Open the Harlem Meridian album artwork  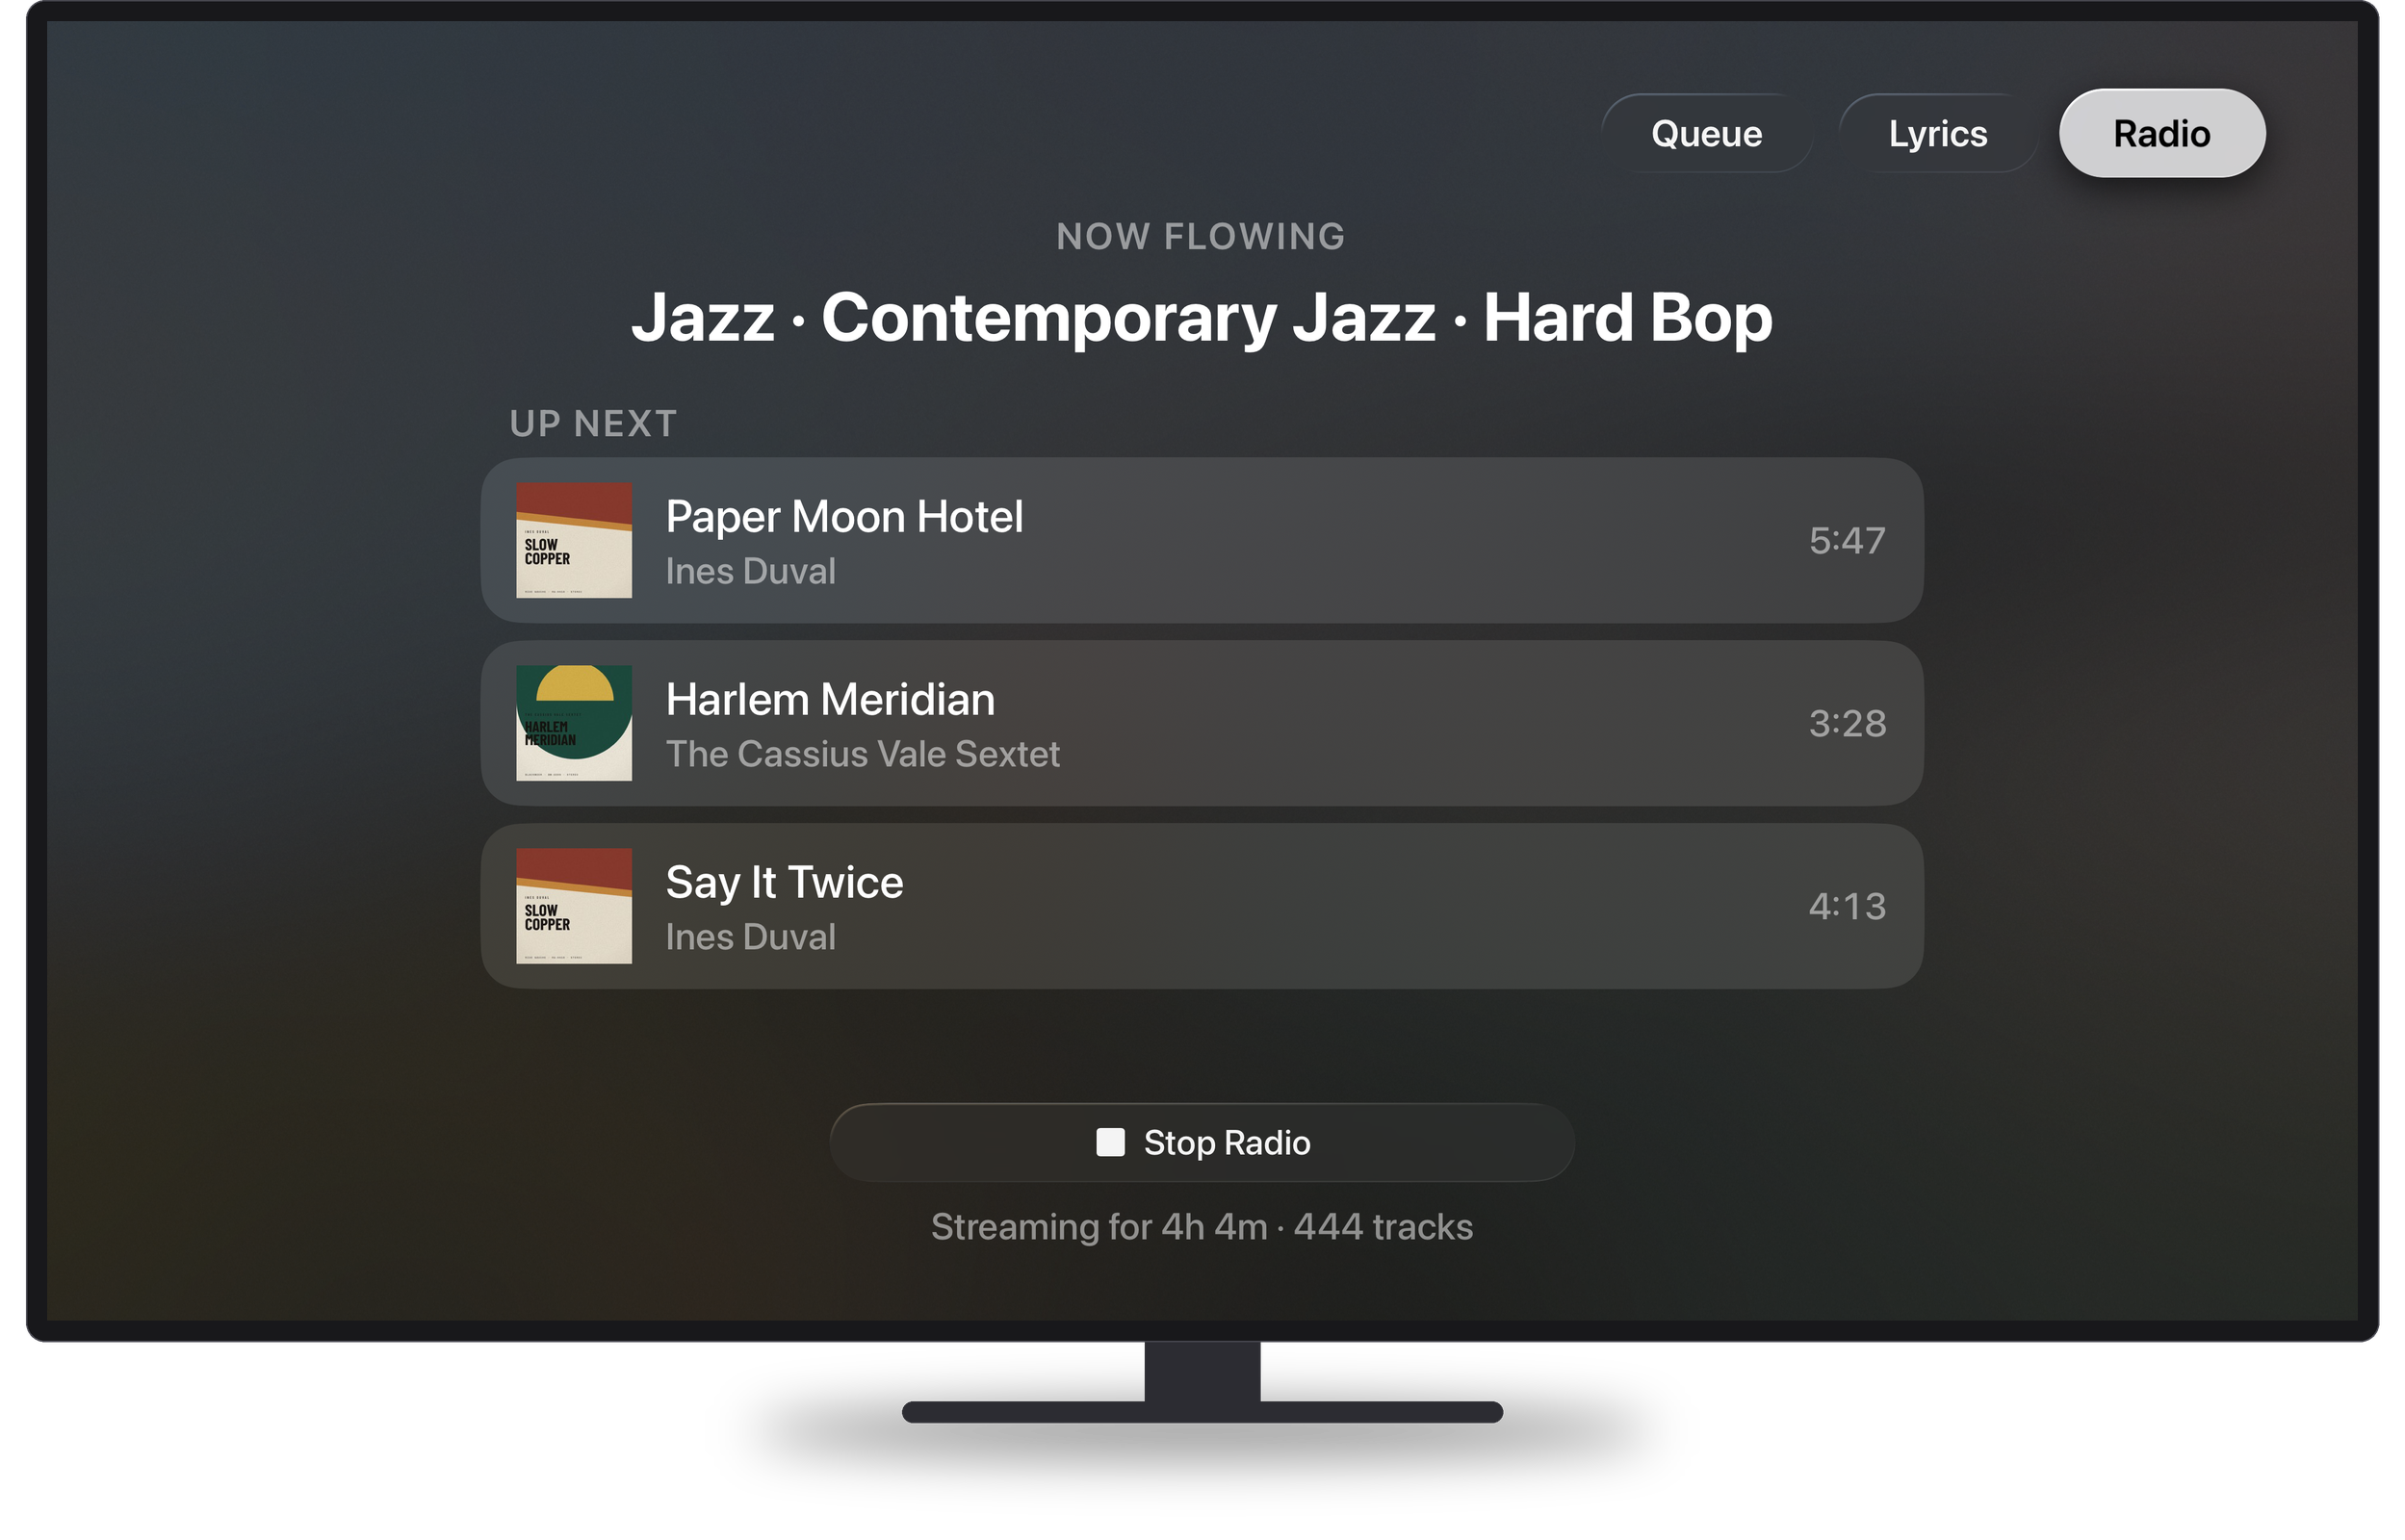573,723
